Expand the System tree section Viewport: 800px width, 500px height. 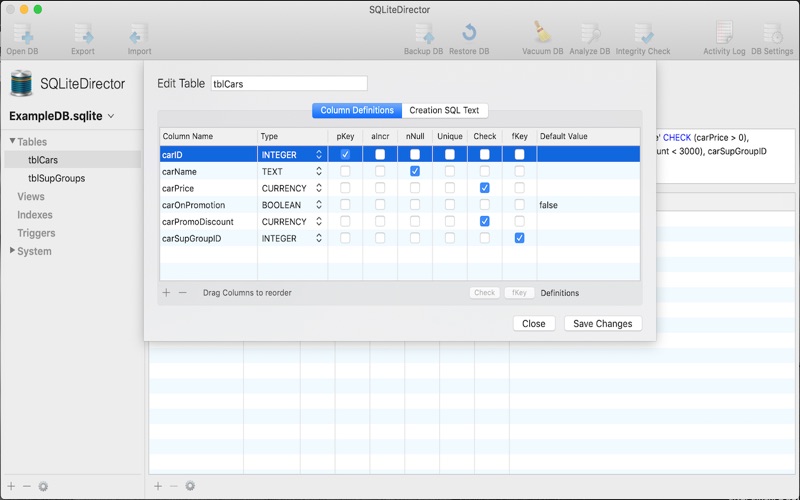click(x=12, y=251)
